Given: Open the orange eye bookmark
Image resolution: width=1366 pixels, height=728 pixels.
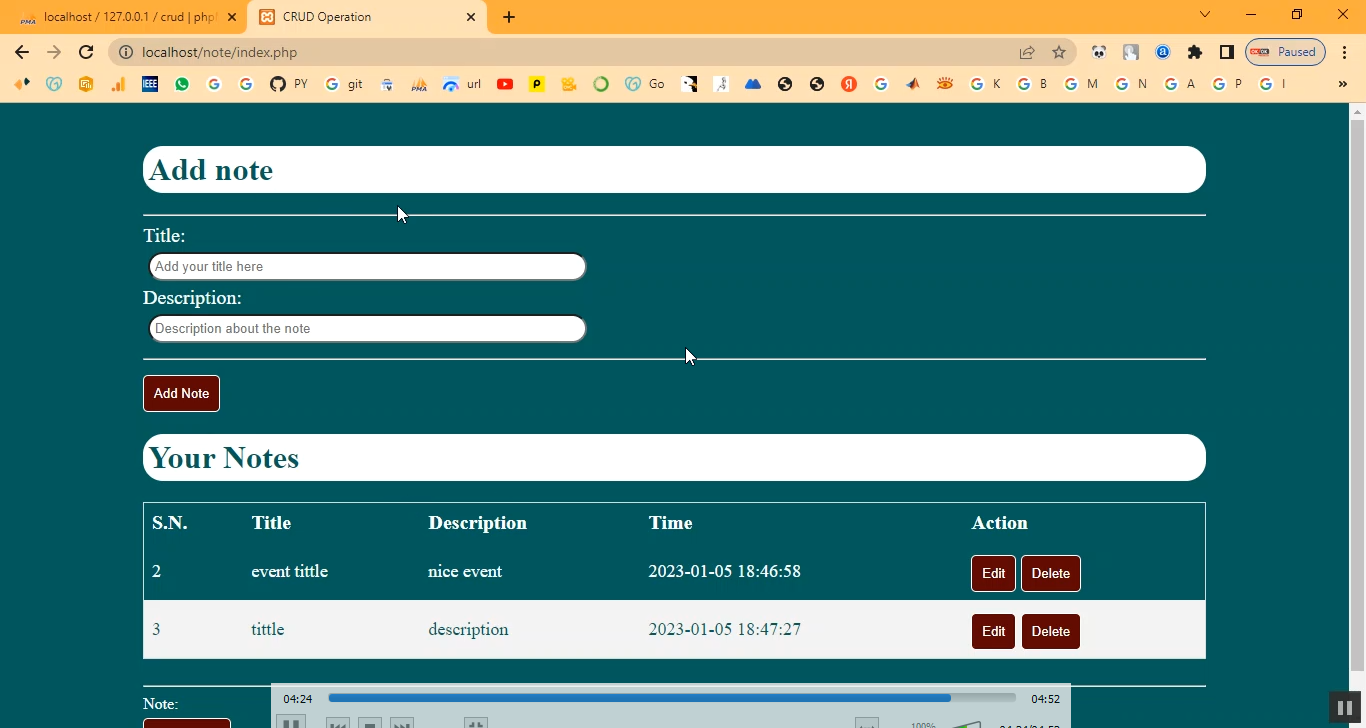Looking at the screenshot, I should point(945,84).
